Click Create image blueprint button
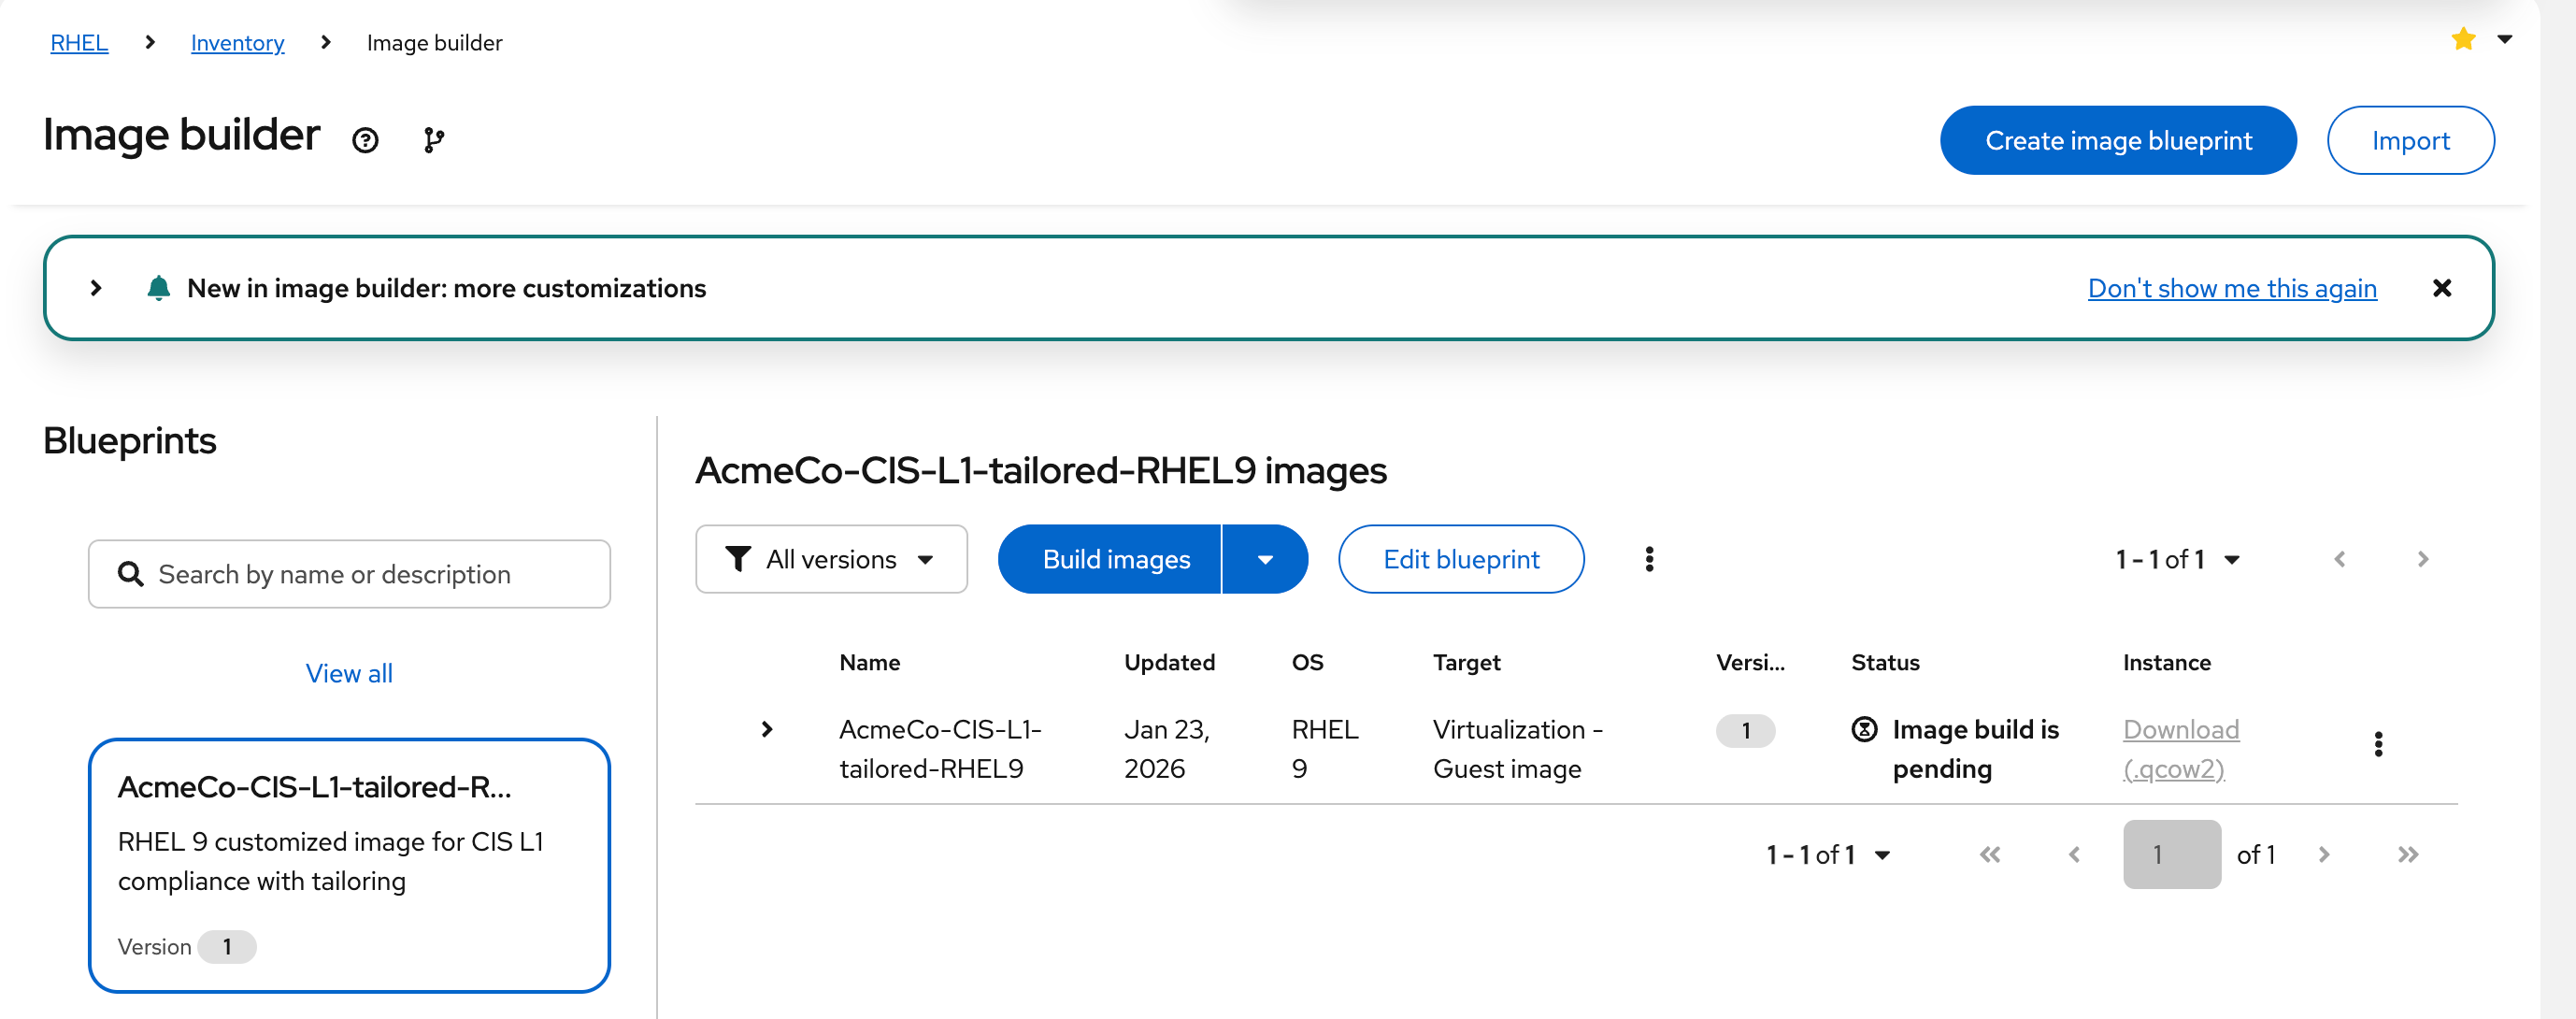The width and height of the screenshot is (2576, 1019). (x=2118, y=140)
